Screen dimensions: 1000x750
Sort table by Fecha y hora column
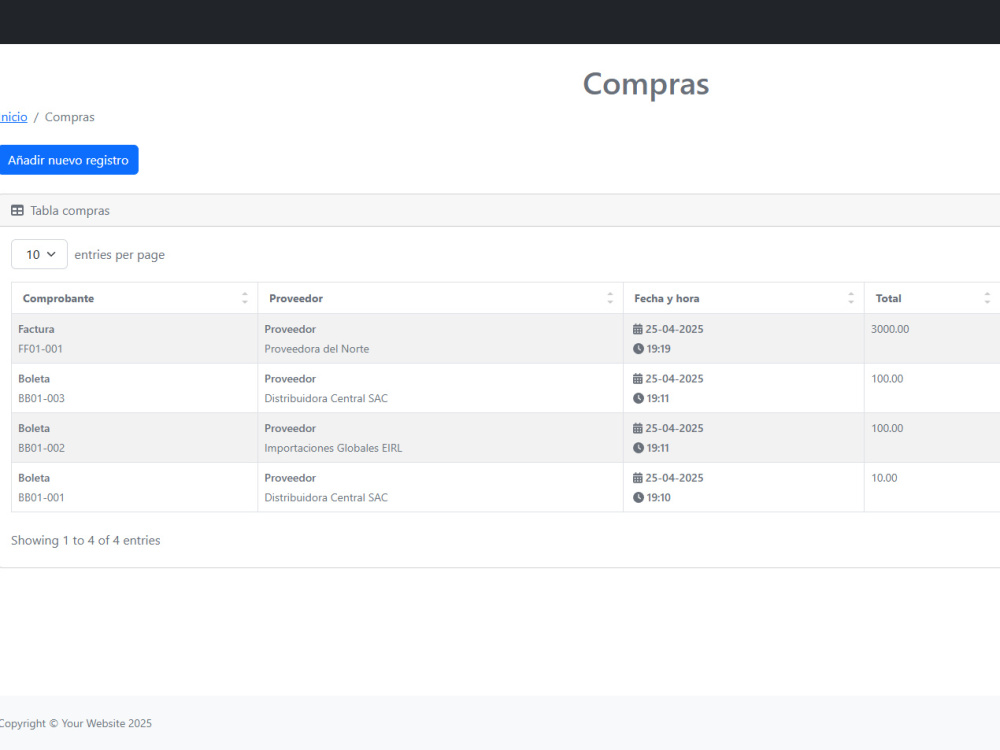coord(851,298)
